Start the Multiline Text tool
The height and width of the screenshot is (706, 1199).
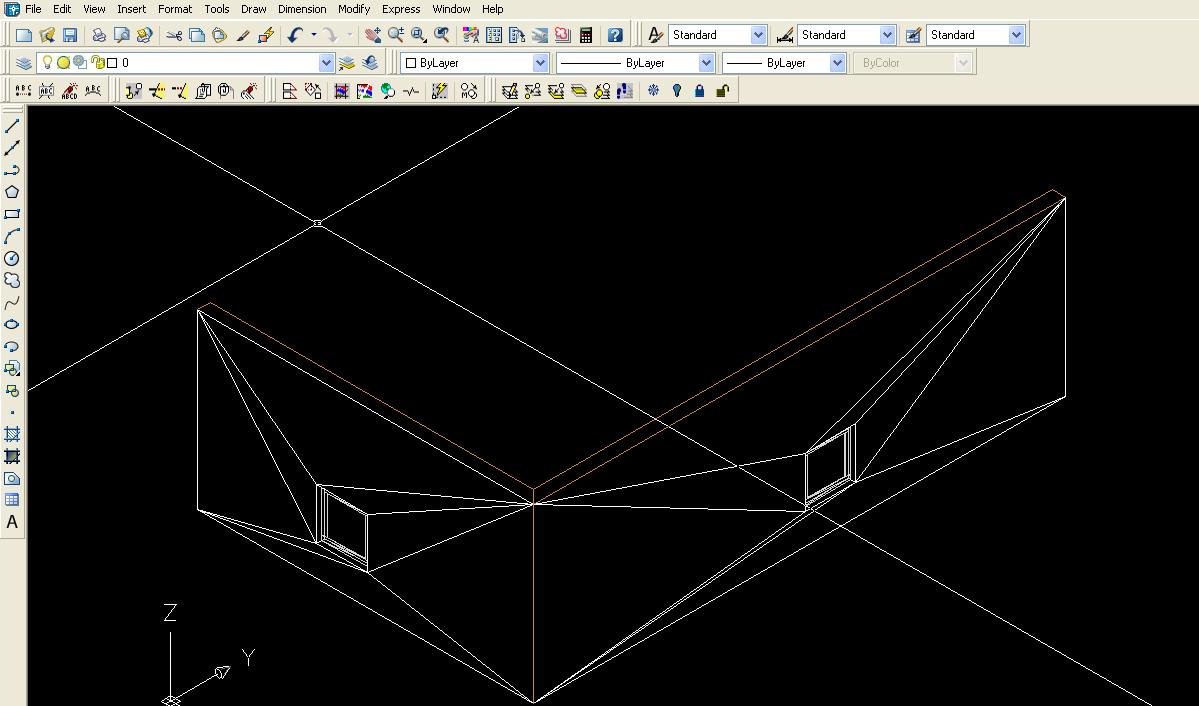pyautogui.click(x=13, y=522)
